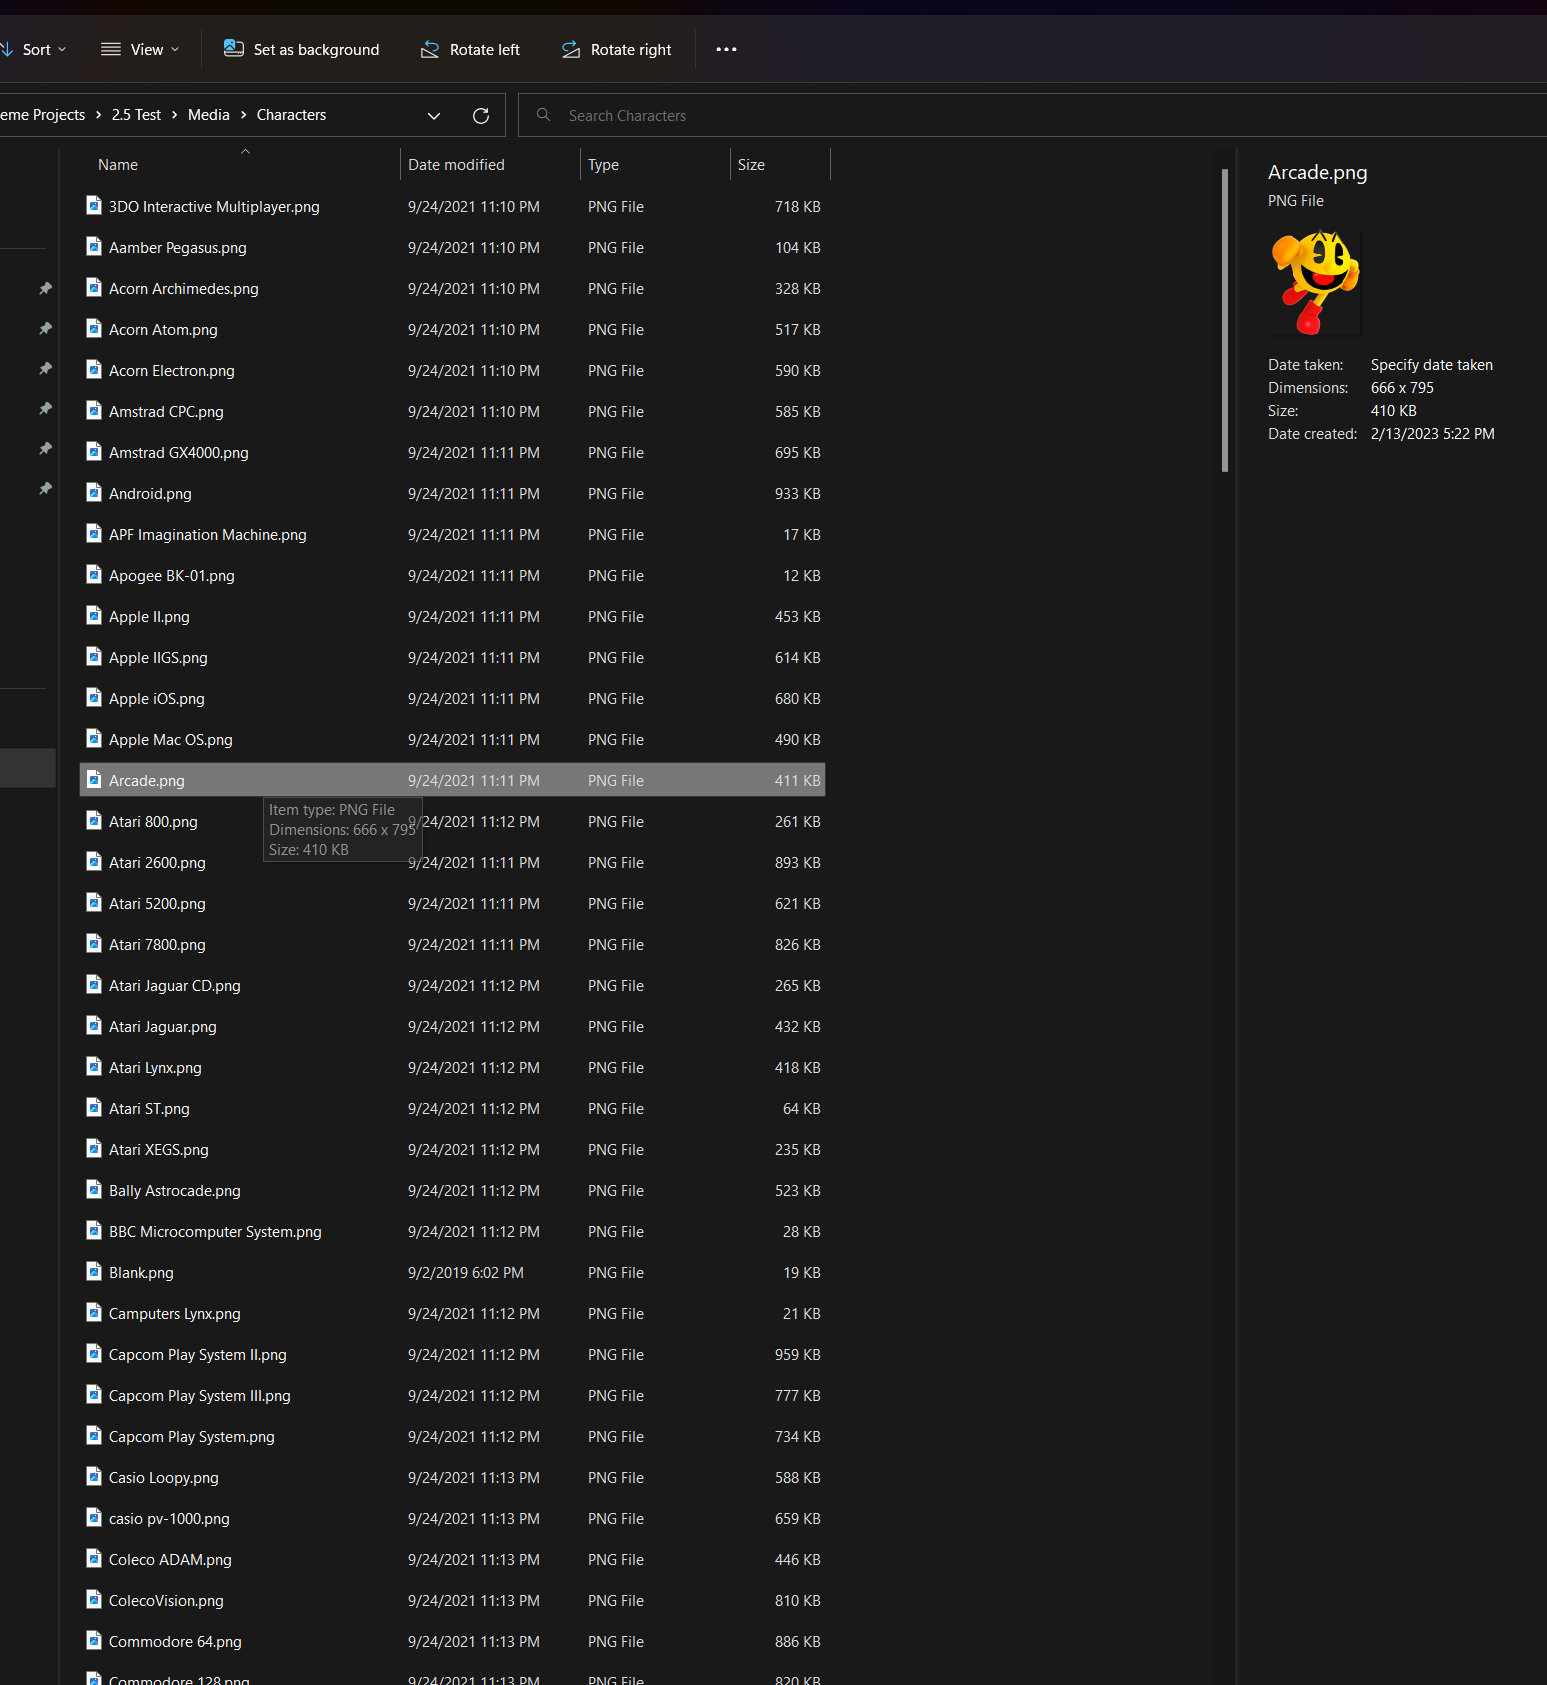Select file name Capcom Play System II.png
Screen dimensions: 1547x1685
click(x=198, y=1355)
